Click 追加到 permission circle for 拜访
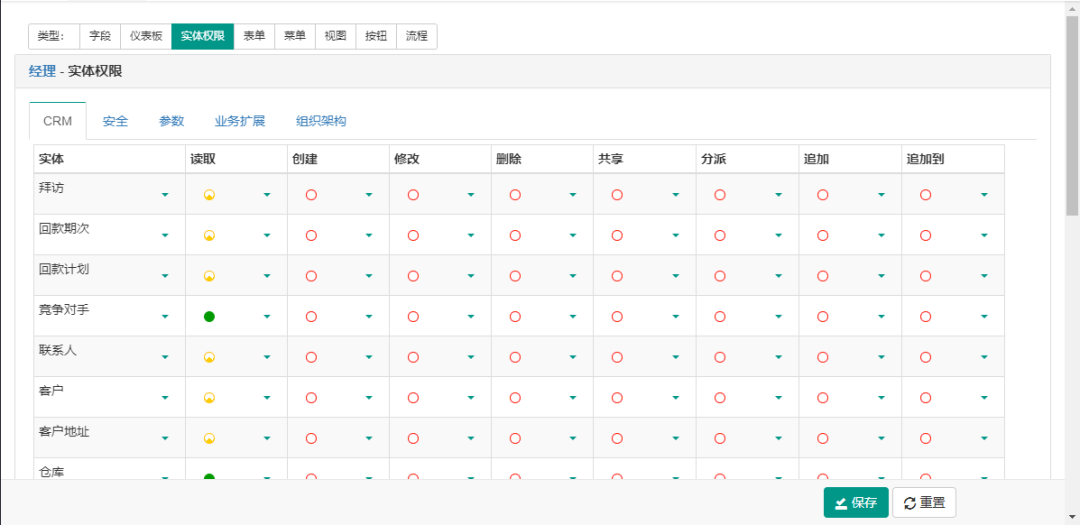This screenshot has height=525, width=1080. [926, 195]
